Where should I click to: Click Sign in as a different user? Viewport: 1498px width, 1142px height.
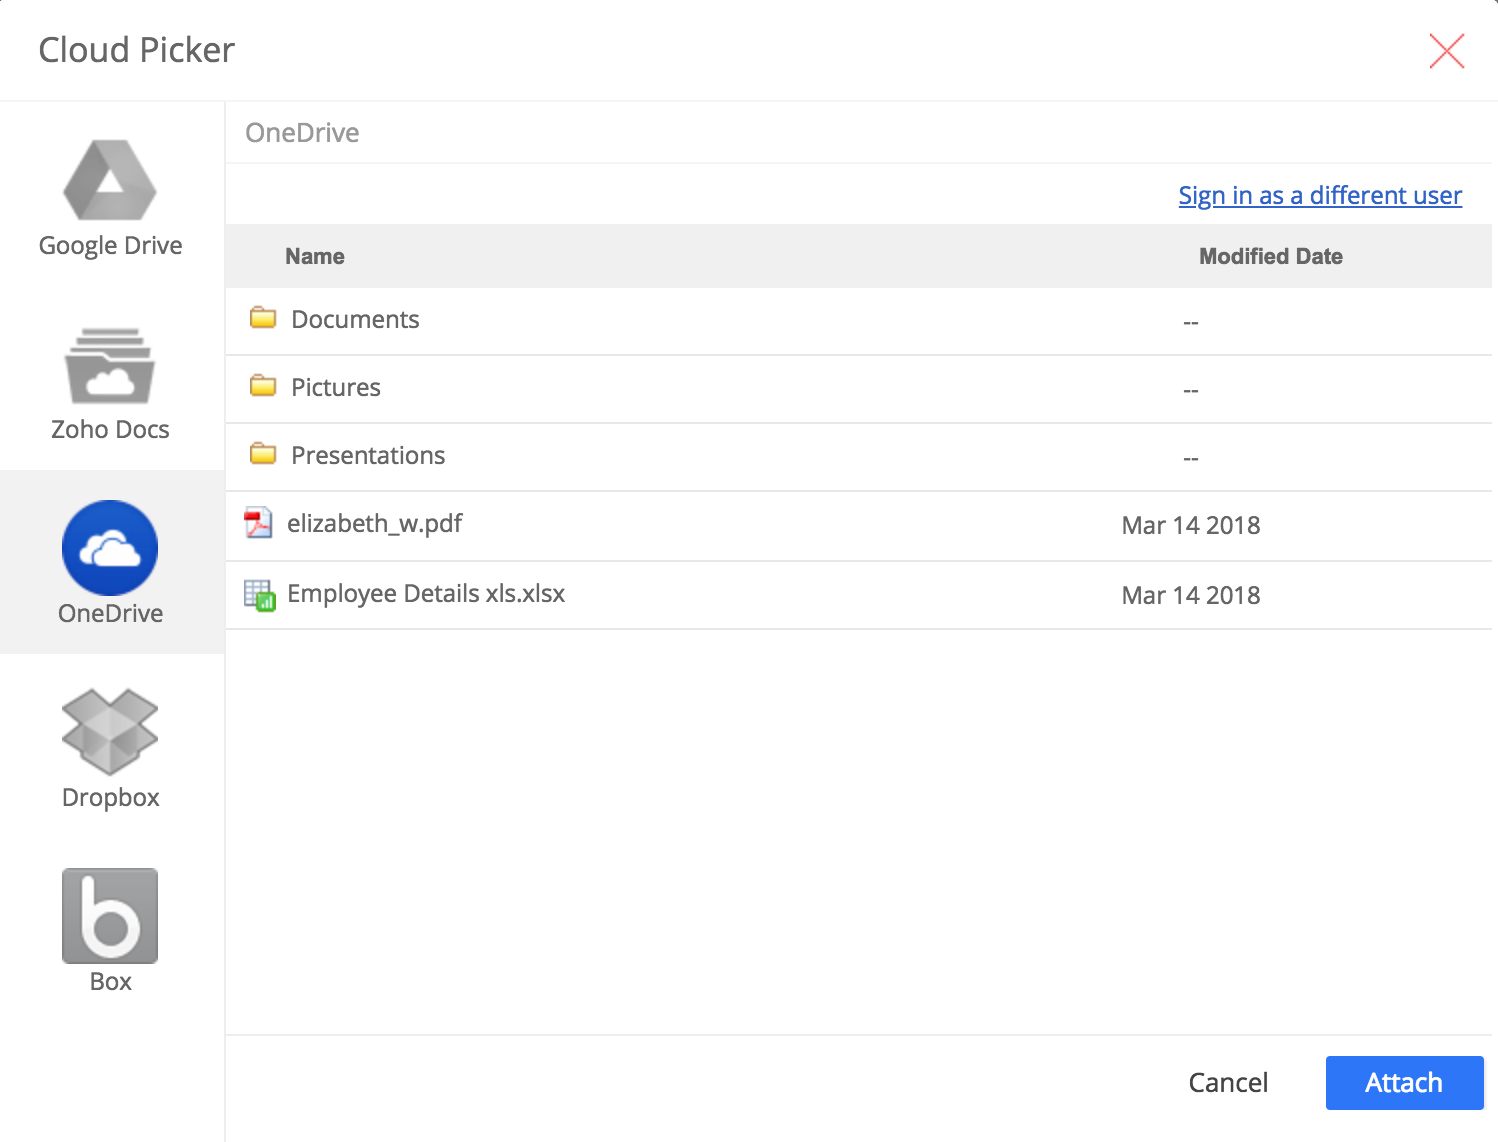click(x=1319, y=196)
